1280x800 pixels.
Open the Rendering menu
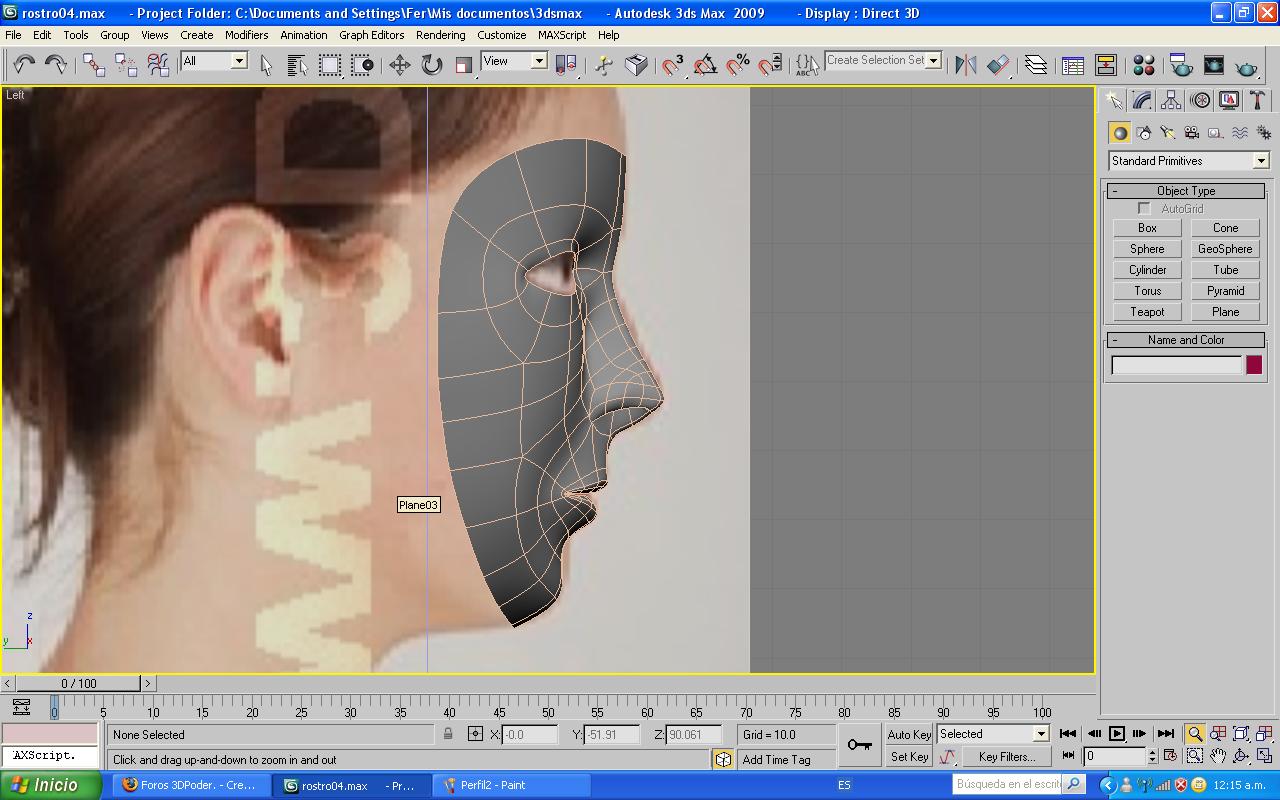440,35
